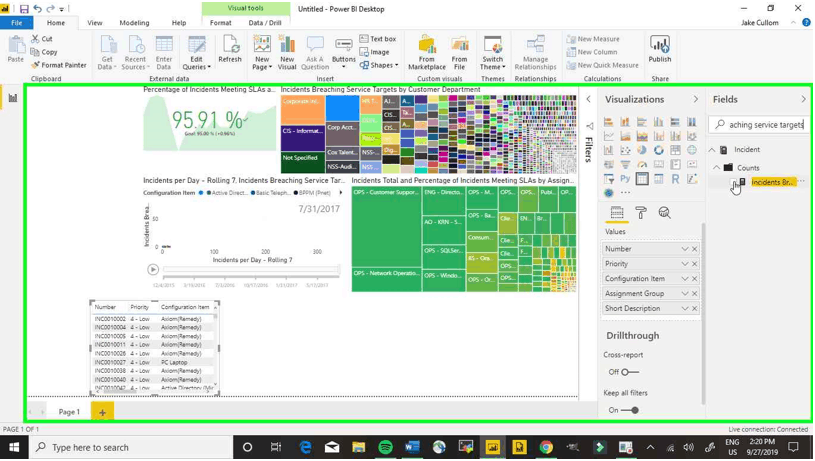Select the Gauge visualization icon
Screen dimensions: 815x461
[641, 164]
